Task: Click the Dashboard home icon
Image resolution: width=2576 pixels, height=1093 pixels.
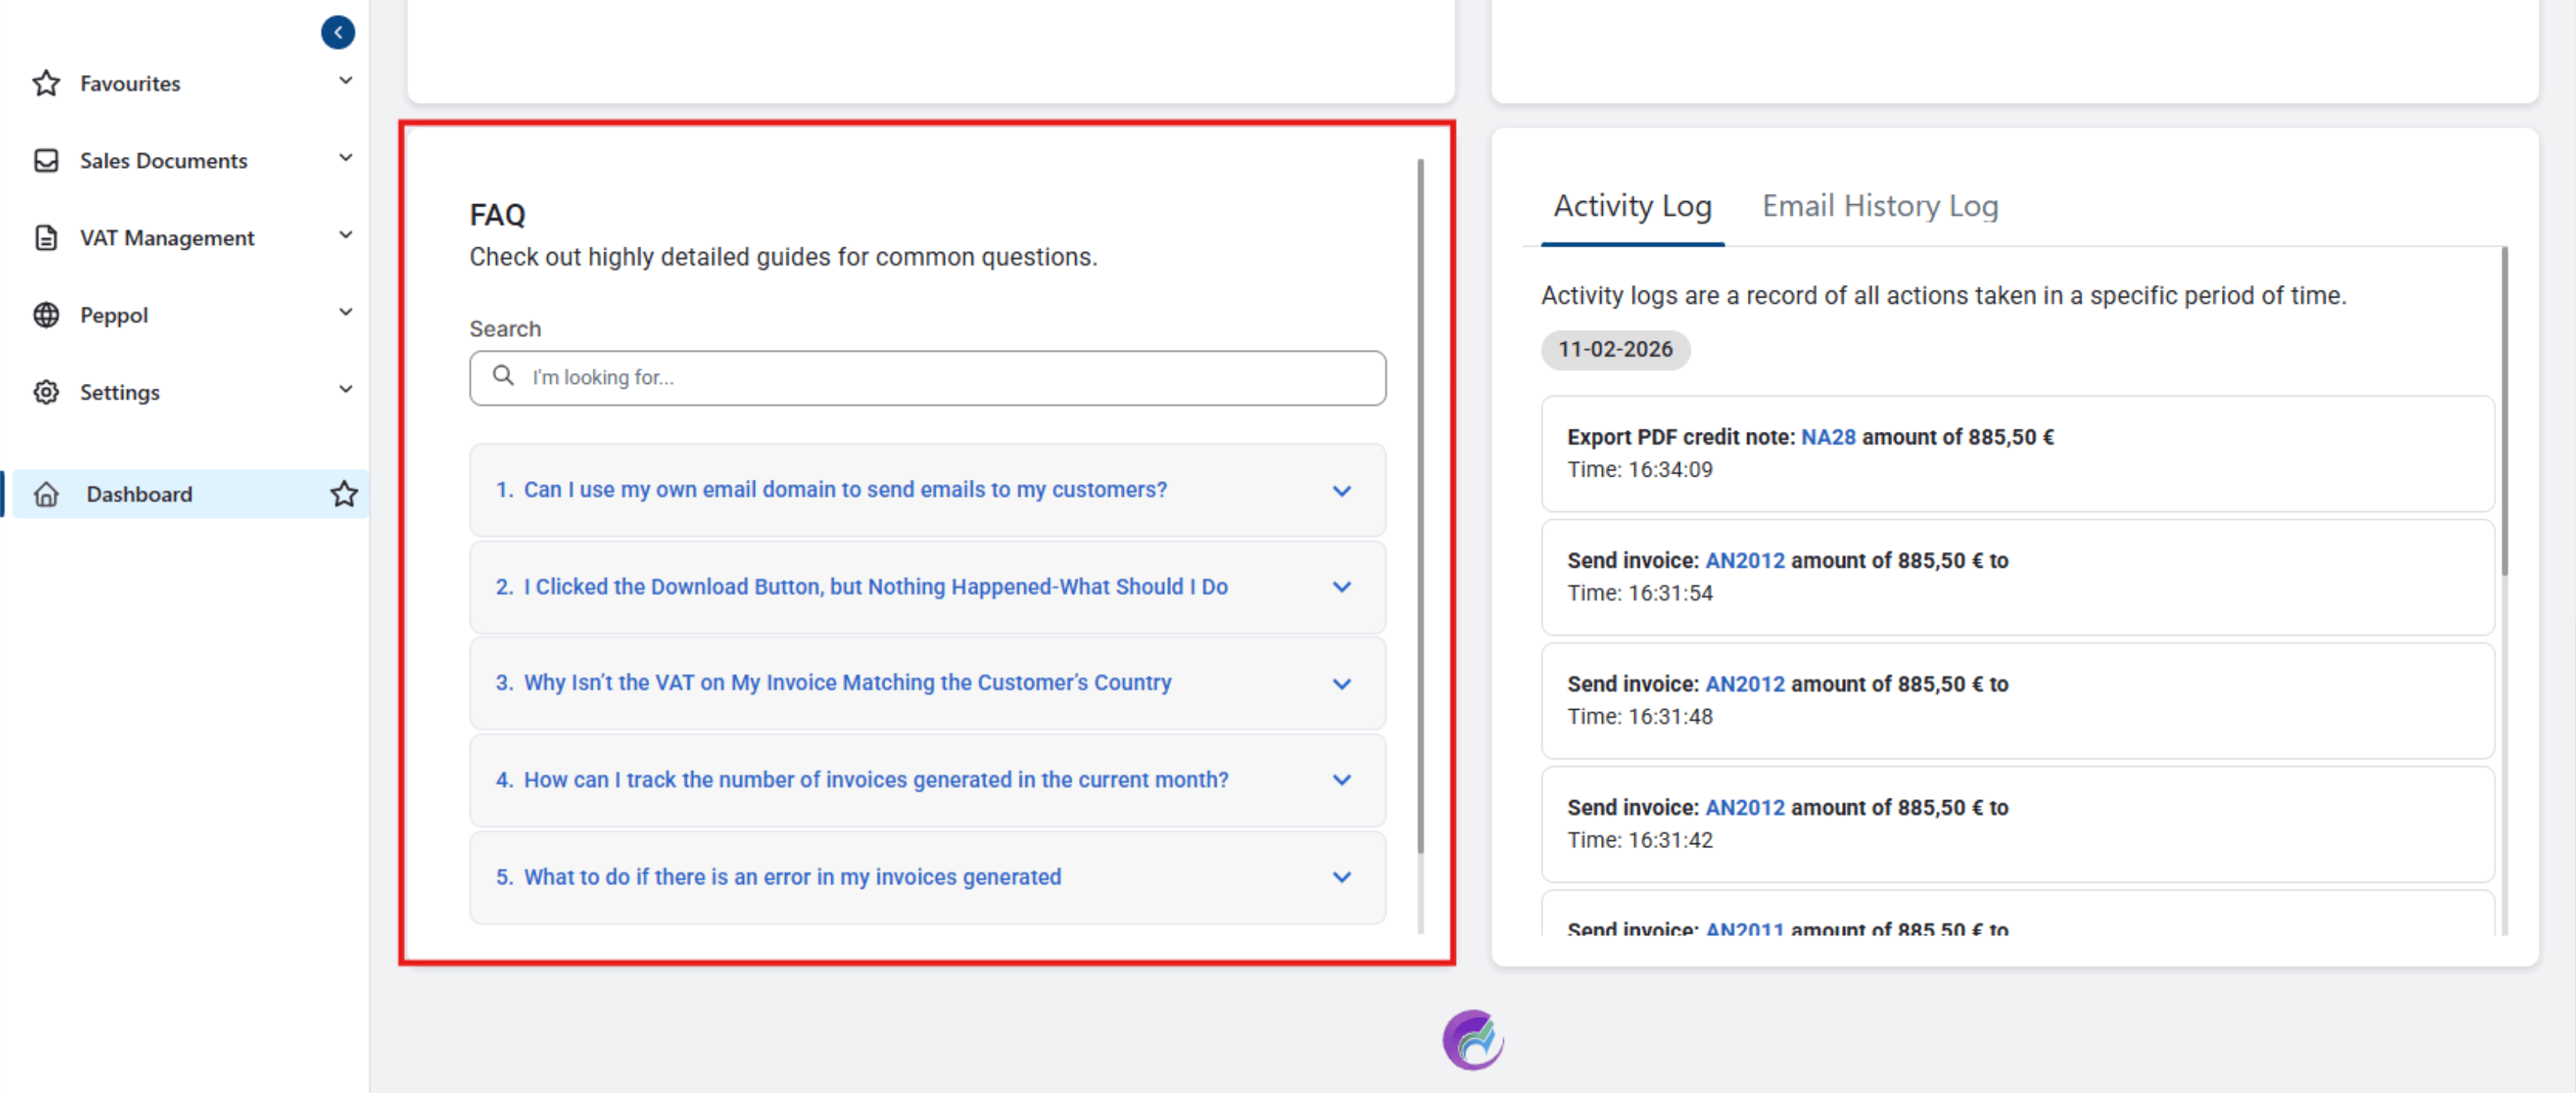Action: click(x=46, y=494)
